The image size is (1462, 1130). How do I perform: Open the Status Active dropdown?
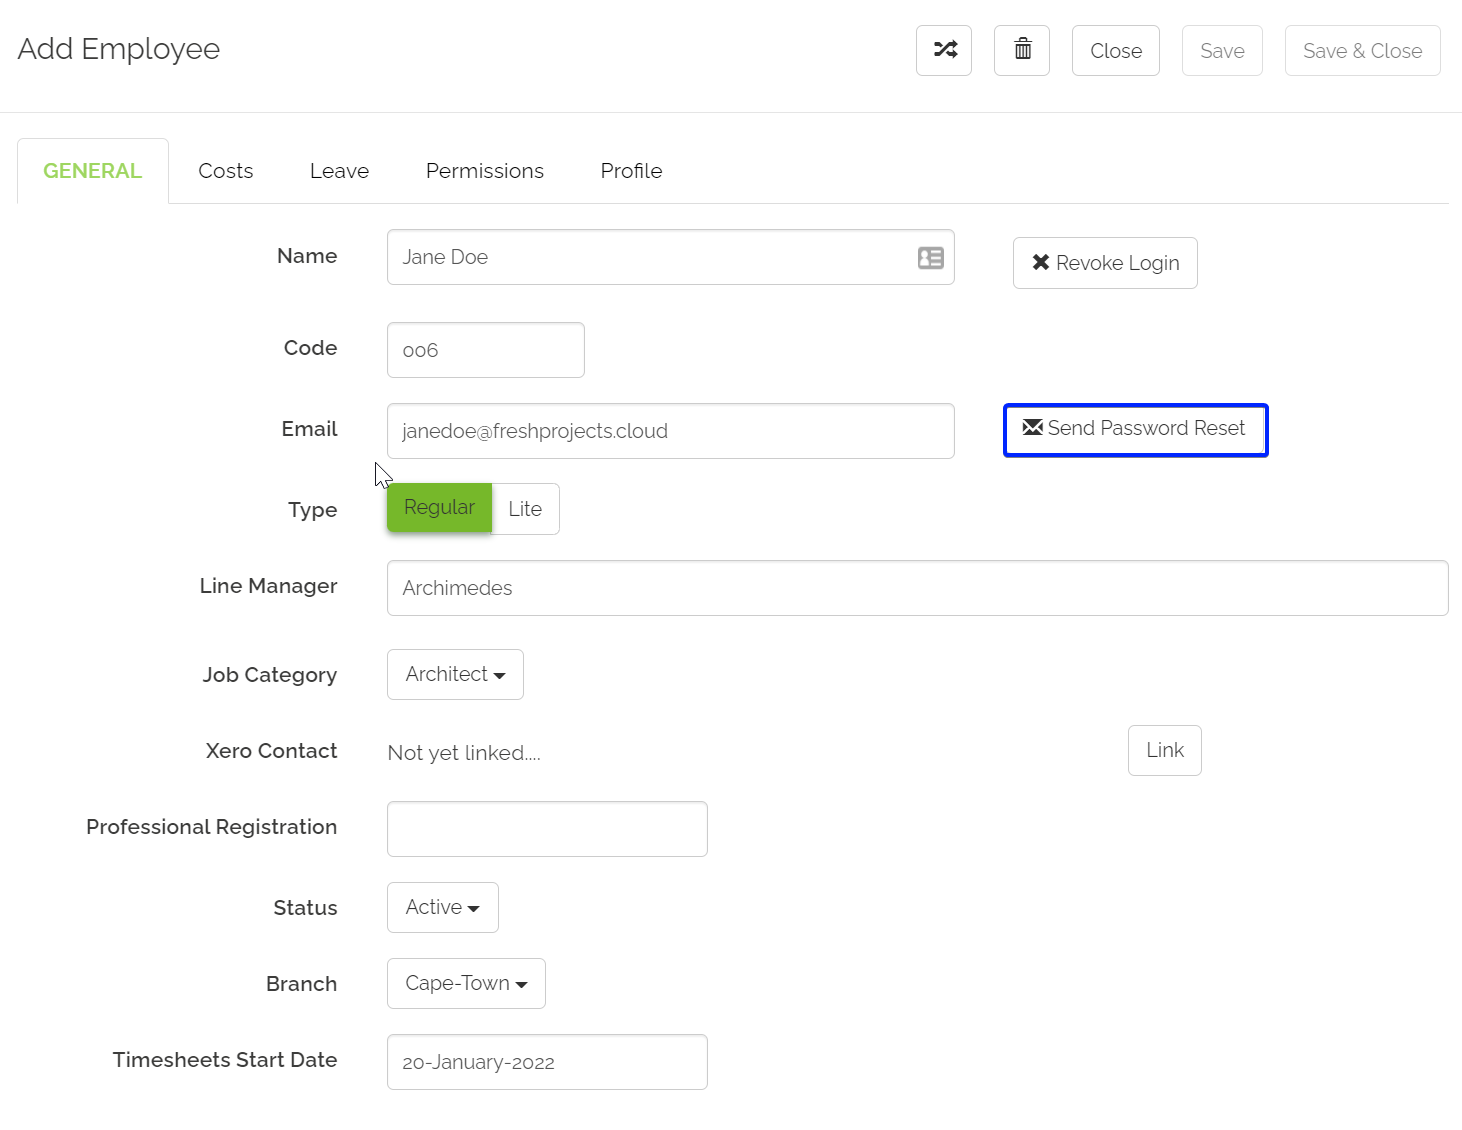[x=442, y=907]
